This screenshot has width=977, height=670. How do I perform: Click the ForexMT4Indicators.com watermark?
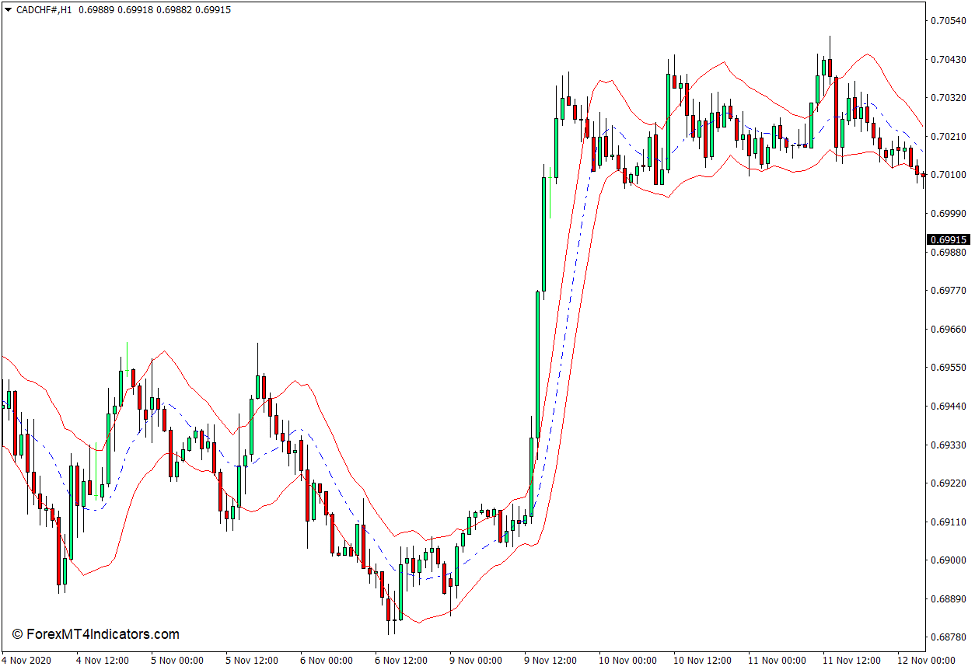[x=96, y=634]
